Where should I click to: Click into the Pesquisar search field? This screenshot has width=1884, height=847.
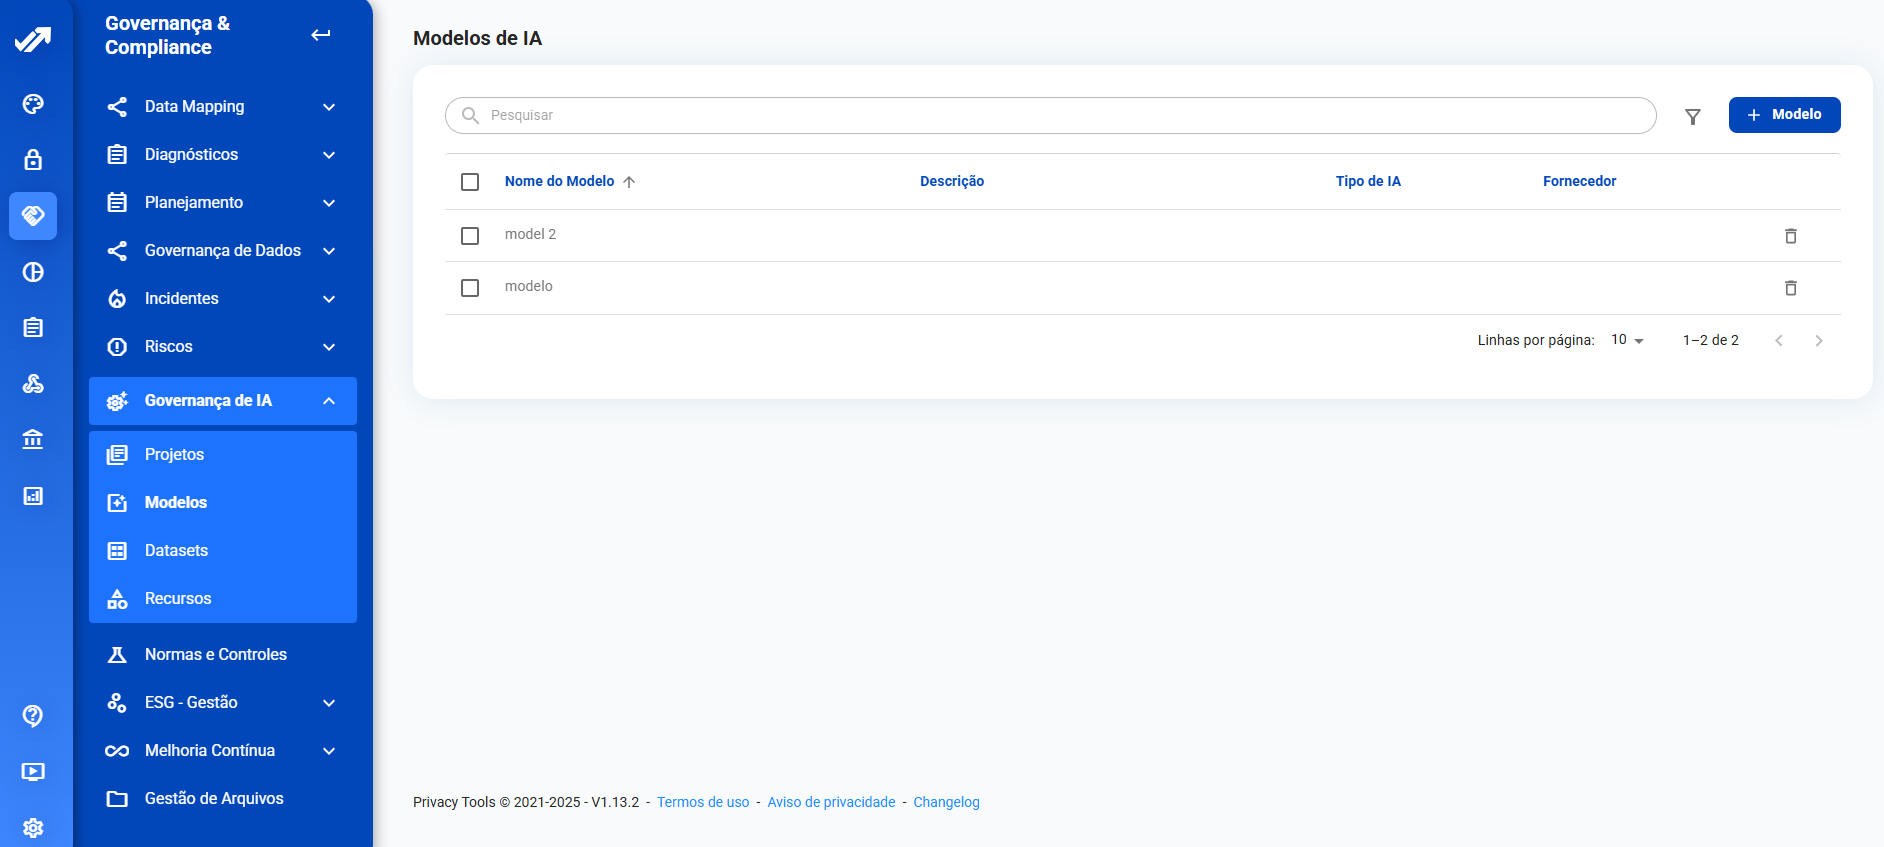click(1050, 115)
